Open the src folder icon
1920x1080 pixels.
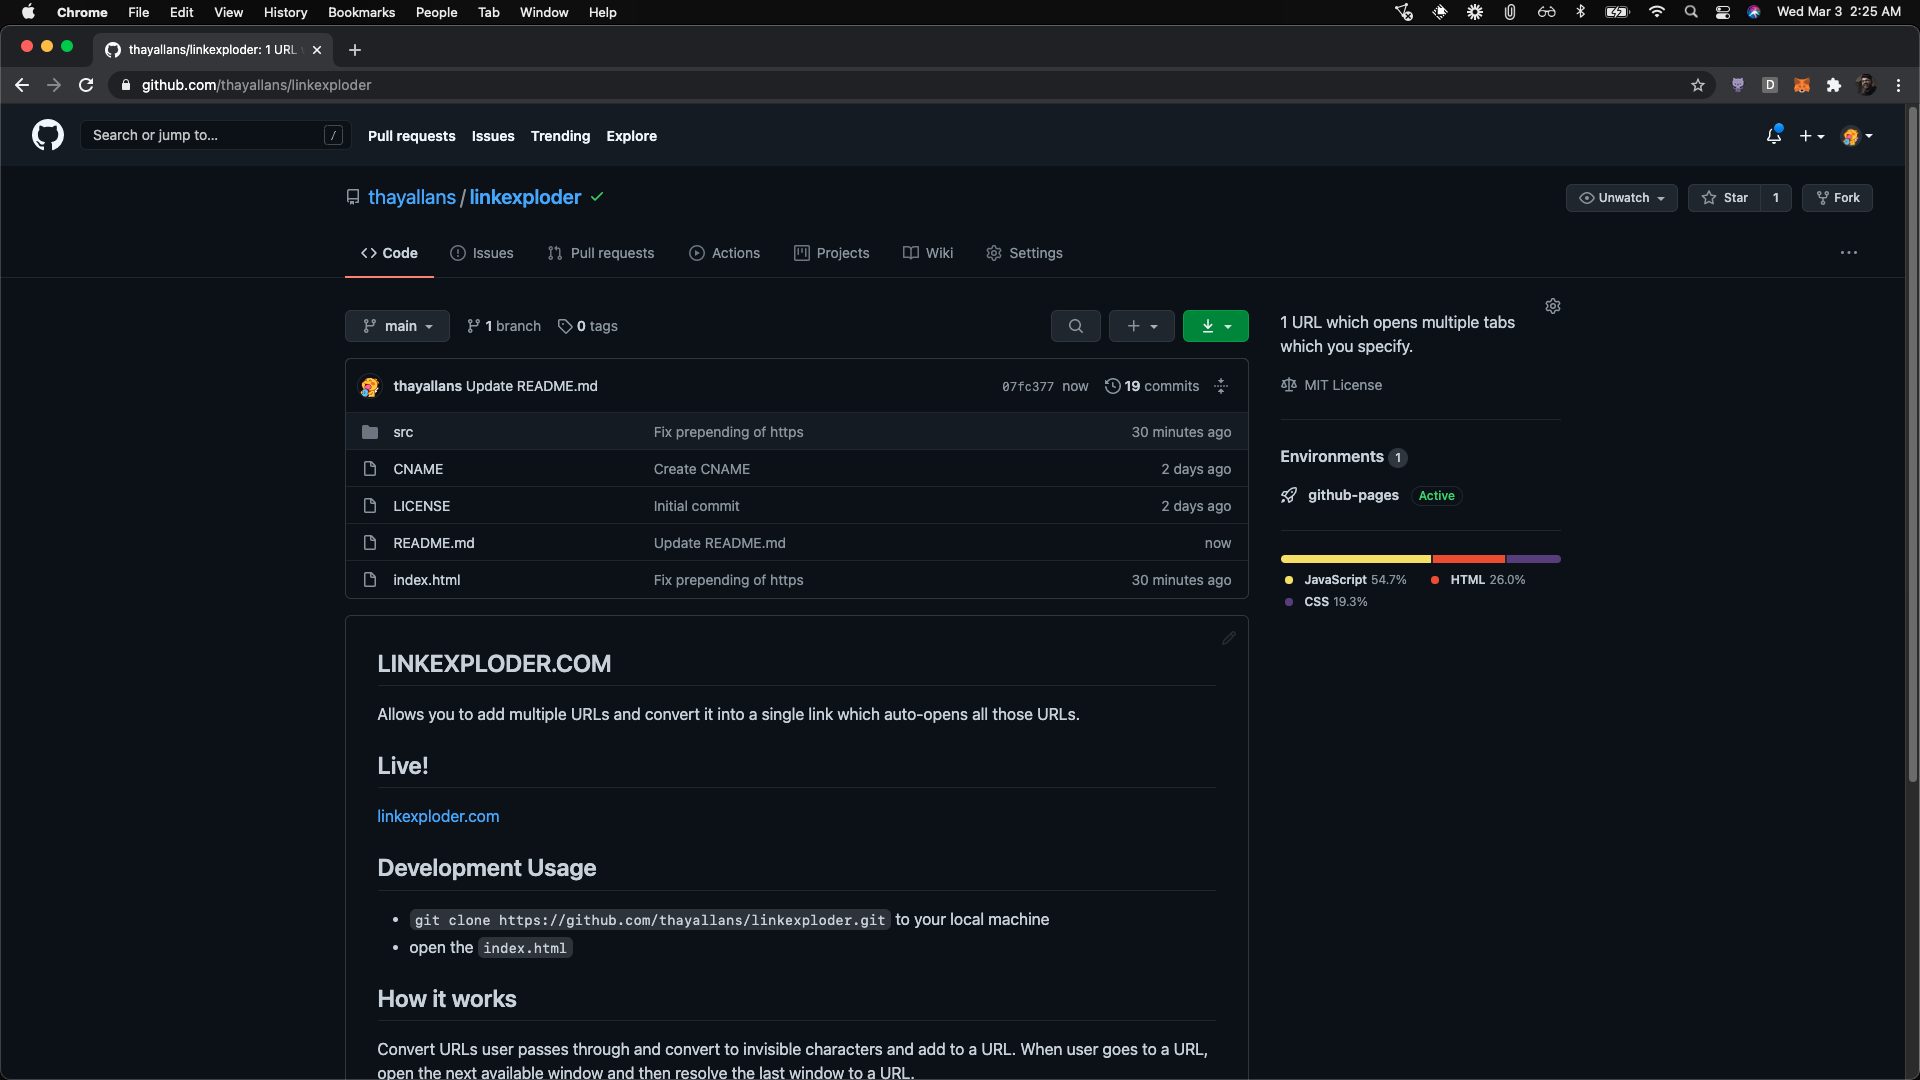[370, 432]
